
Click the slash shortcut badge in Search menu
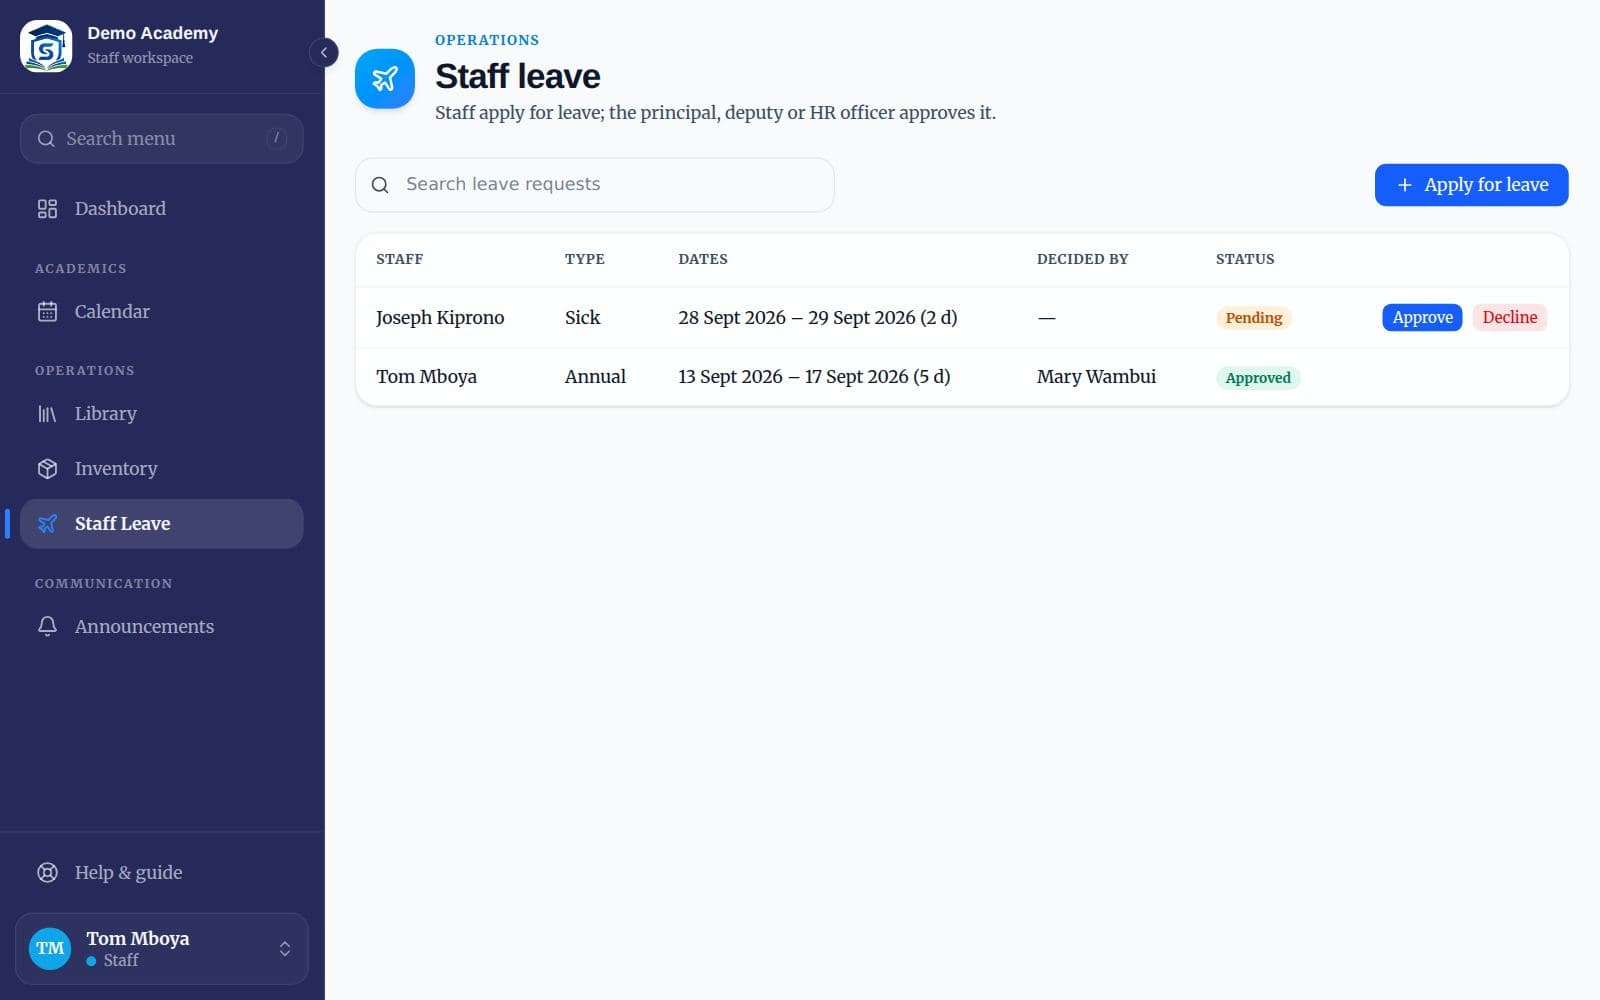tap(277, 138)
